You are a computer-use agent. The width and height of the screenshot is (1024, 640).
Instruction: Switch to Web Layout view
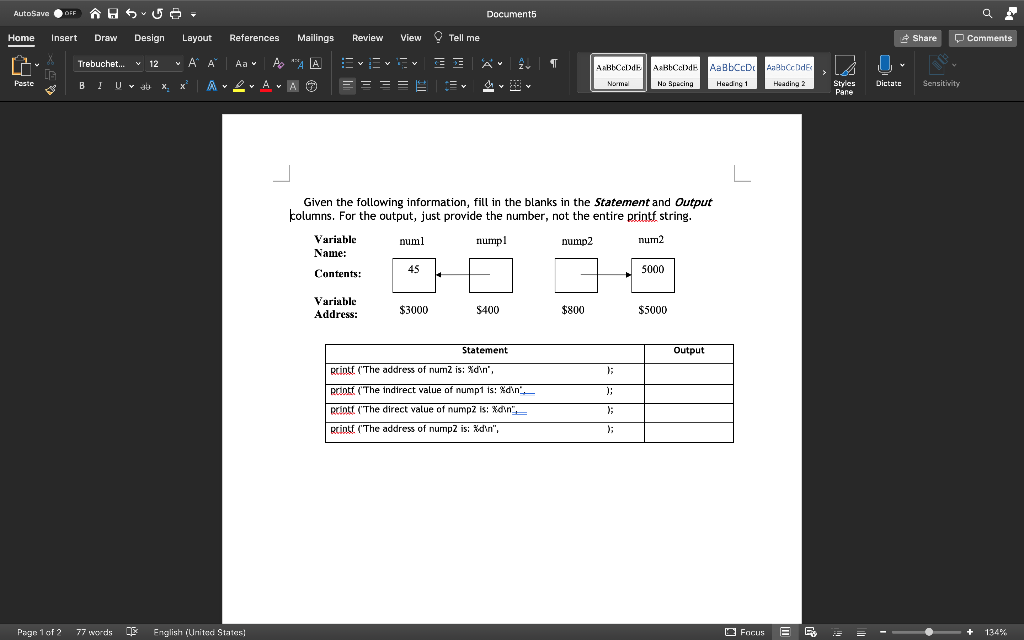[x=810, y=632]
